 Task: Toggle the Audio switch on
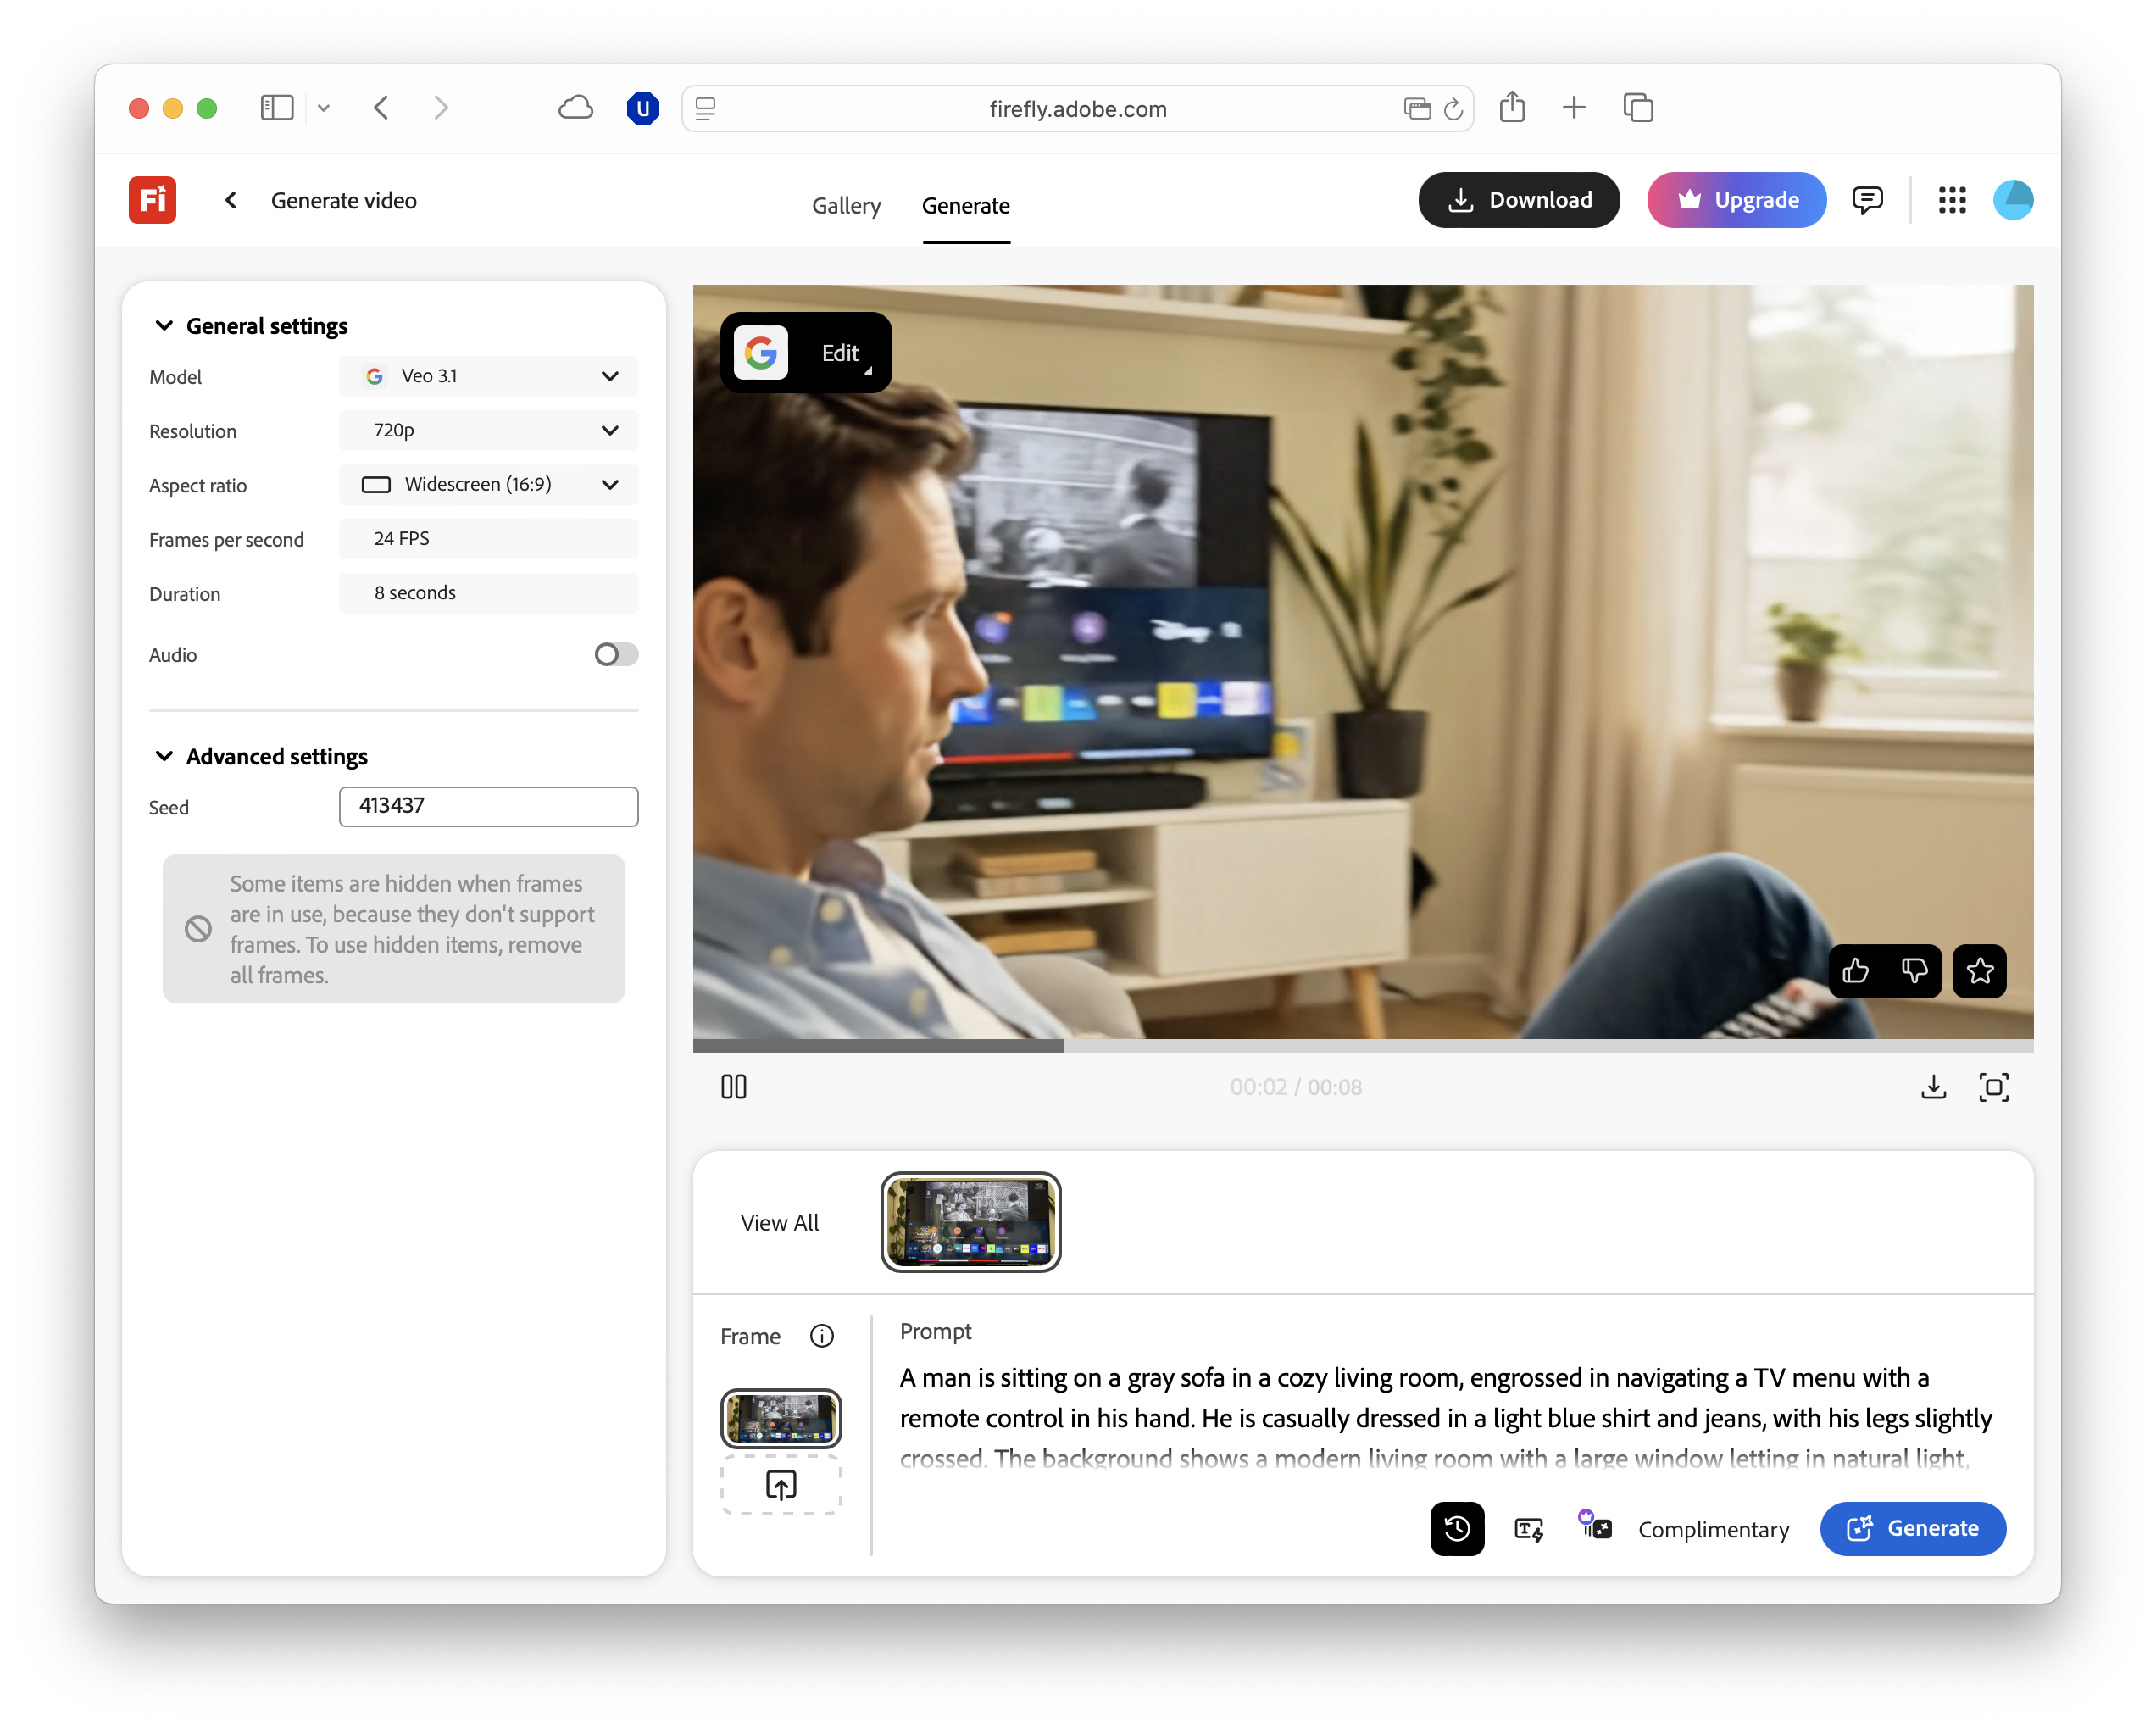pos(616,654)
